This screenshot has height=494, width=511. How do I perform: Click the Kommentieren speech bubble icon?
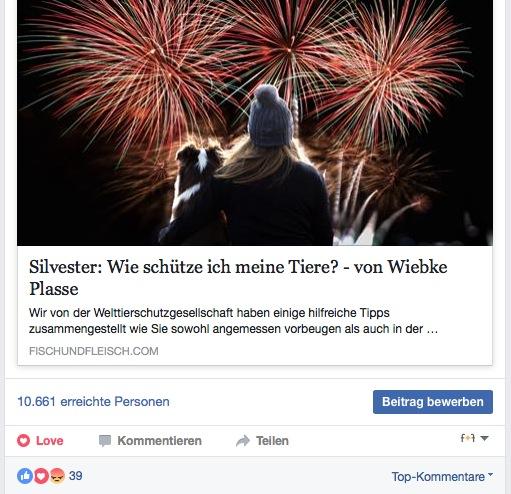105,441
